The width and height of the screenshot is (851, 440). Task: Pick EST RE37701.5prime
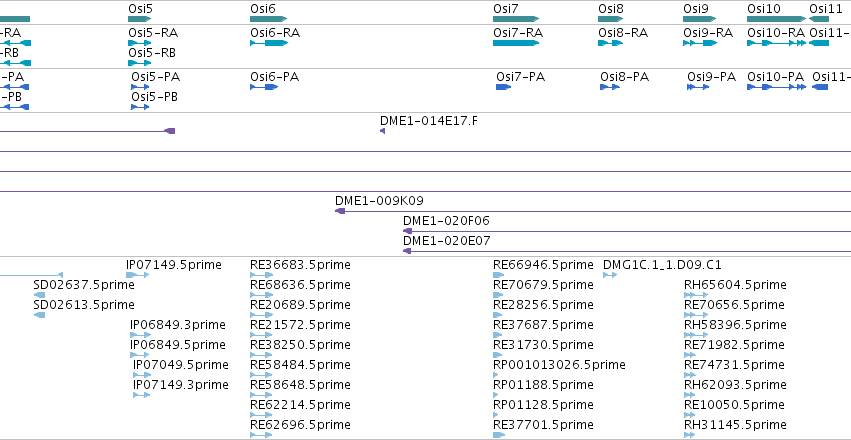[x=499, y=435]
